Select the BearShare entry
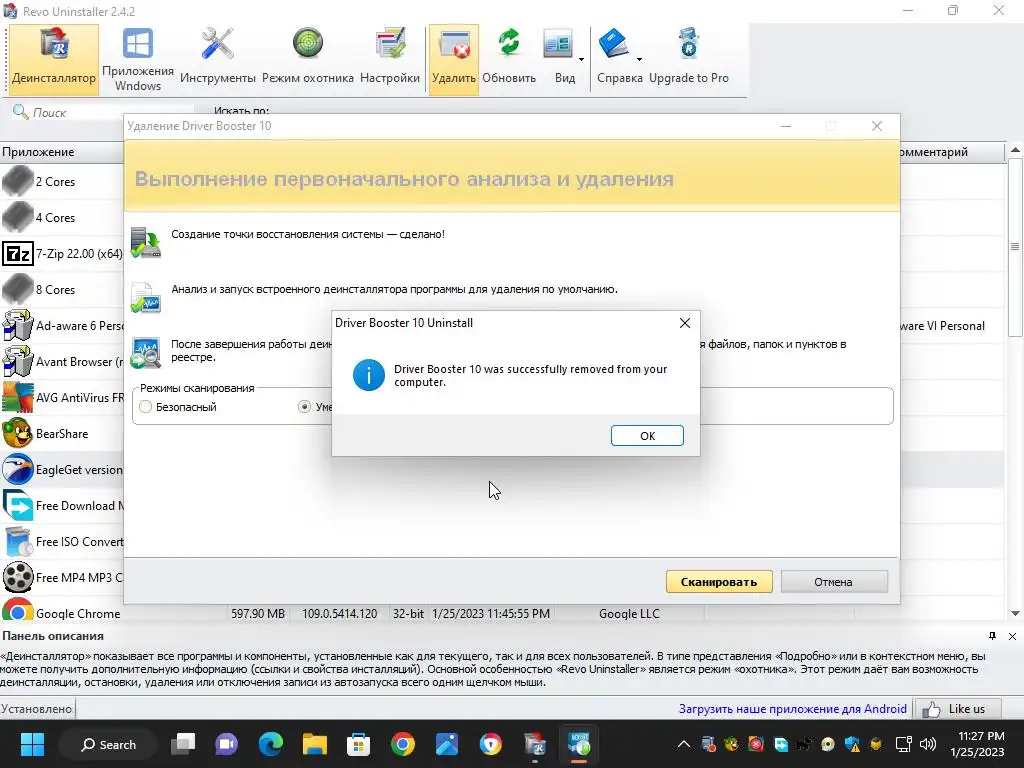This screenshot has height=768, width=1024. click(x=62, y=433)
